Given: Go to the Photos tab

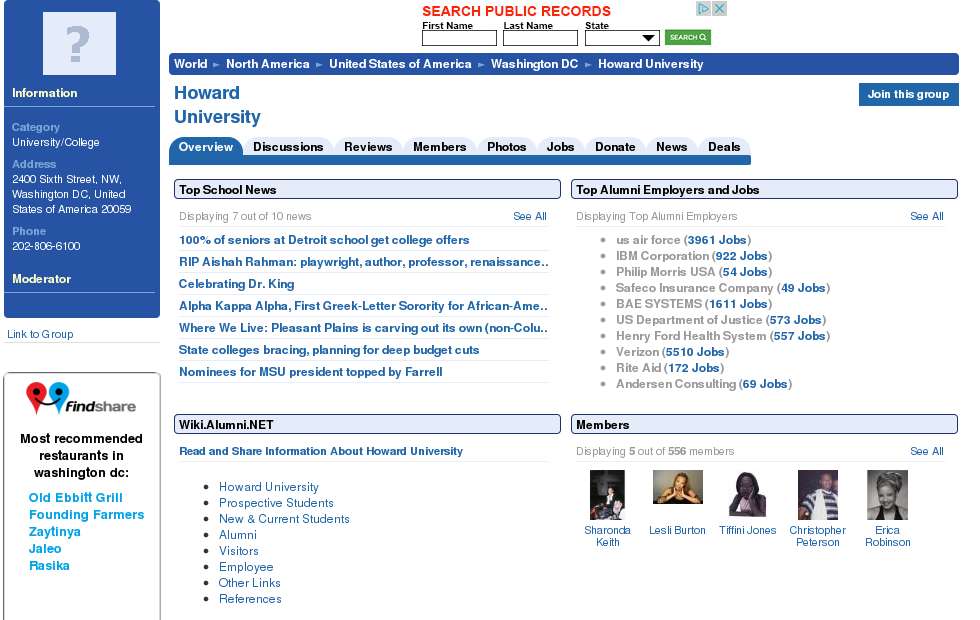Looking at the screenshot, I should coord(506,147).
